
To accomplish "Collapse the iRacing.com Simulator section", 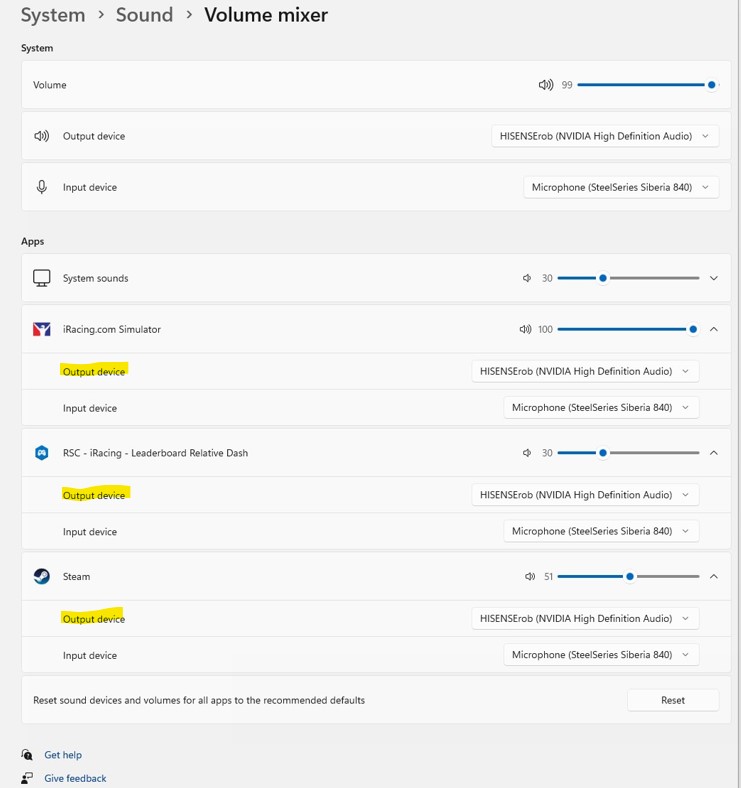I will 714,329.
